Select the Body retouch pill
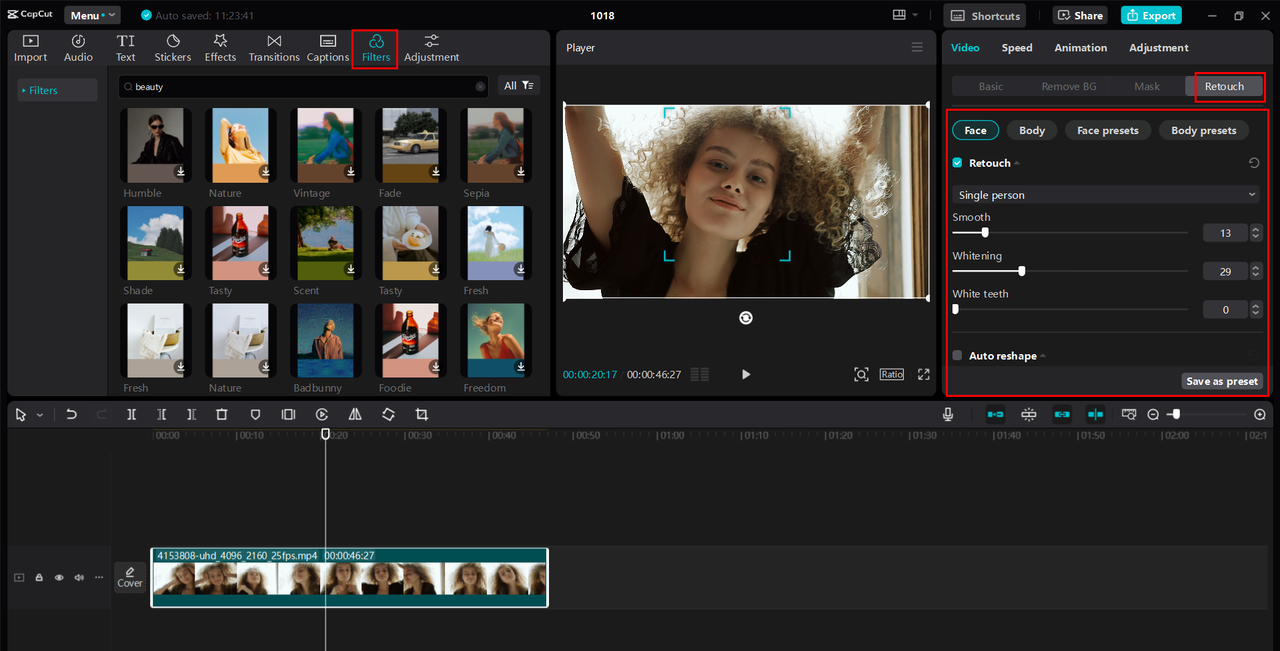The height and width of the screenshot is (651, 1280). pyautogui.click(x=1032, y=130)
